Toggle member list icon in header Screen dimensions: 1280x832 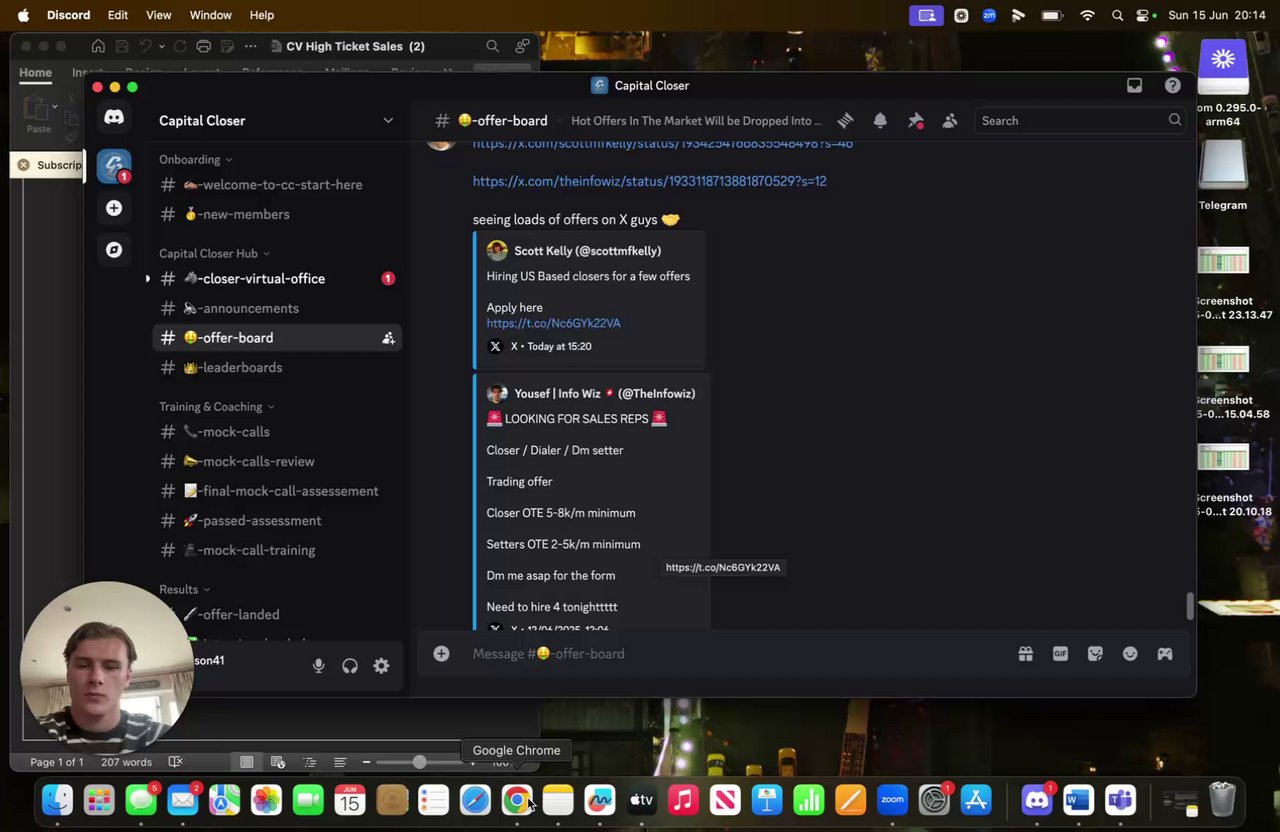point(950,120)
